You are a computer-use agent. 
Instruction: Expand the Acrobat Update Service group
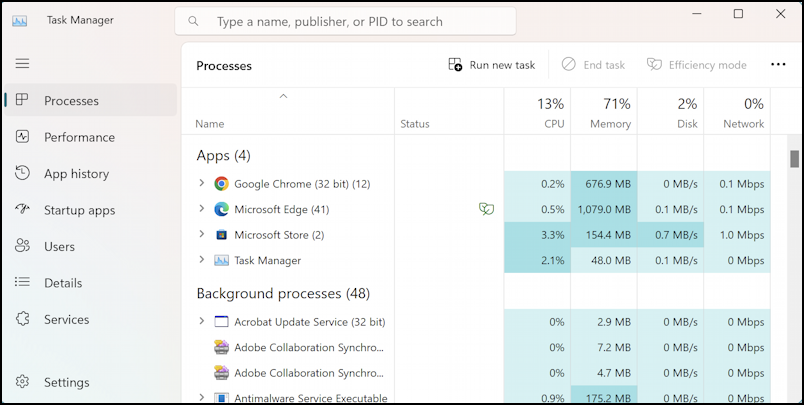click(202, 321)
